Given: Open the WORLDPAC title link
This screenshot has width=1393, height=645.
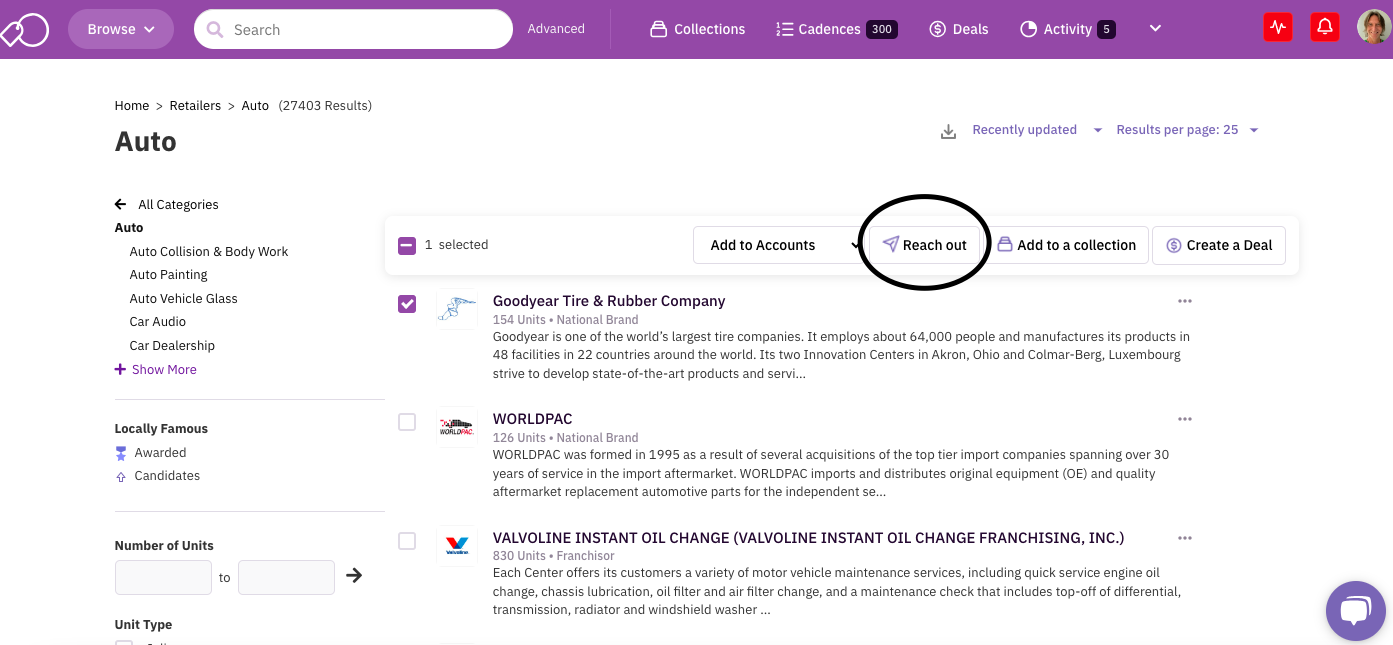Looking at the screenshot, I should (533, 419).
